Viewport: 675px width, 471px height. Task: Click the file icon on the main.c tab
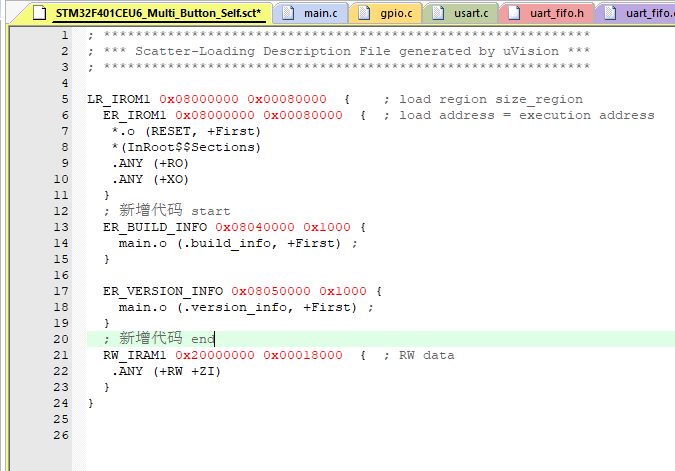click(x=288, y=13)
